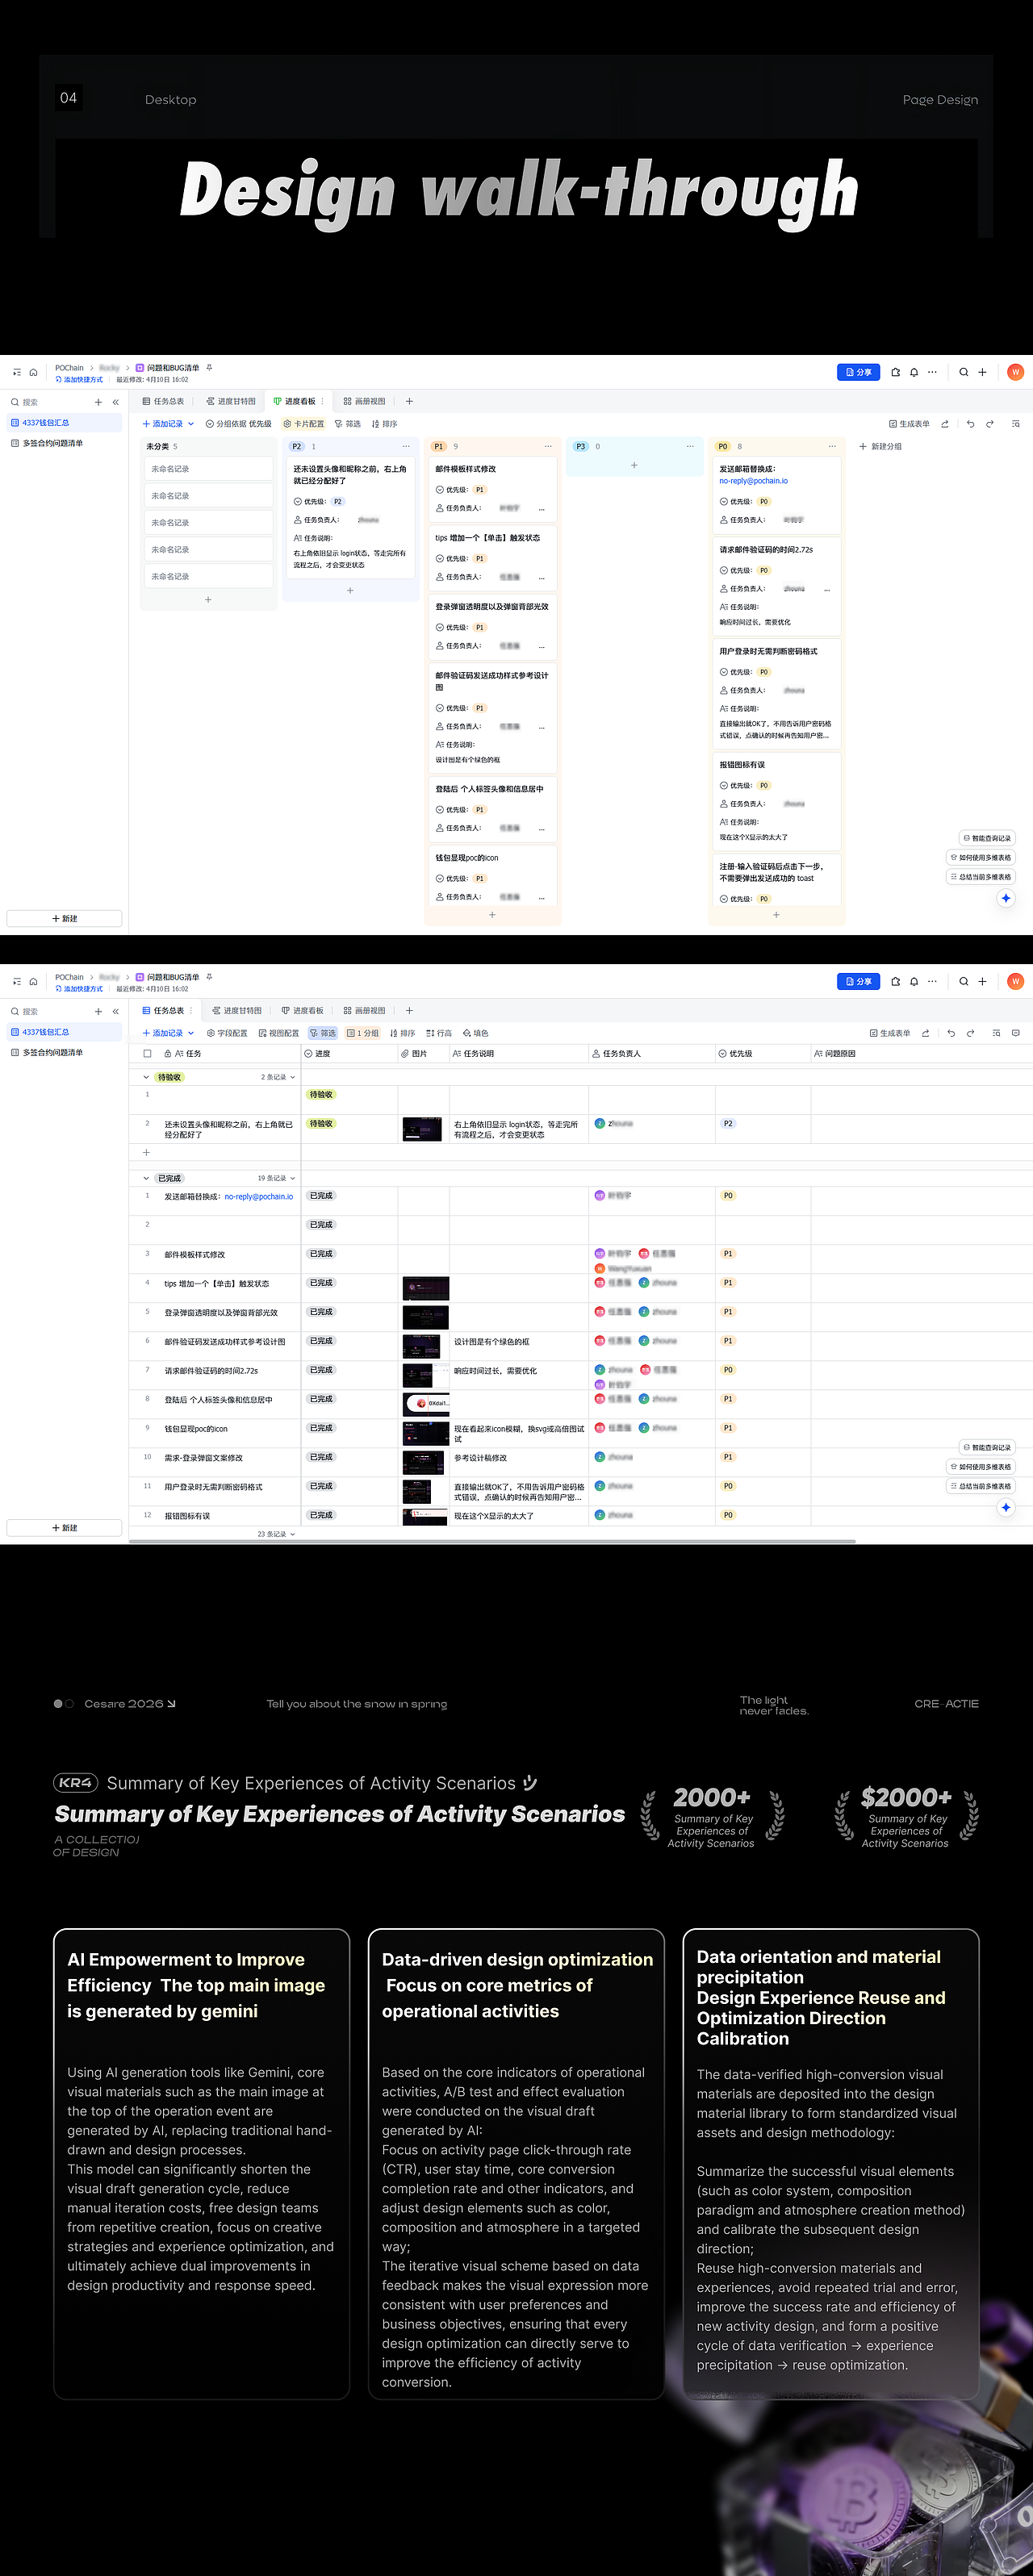This screenshot has width=1033, height=2576.
Task: Open 19 条记录 dropdown in 已完成 group
Action: (276, 1179)
